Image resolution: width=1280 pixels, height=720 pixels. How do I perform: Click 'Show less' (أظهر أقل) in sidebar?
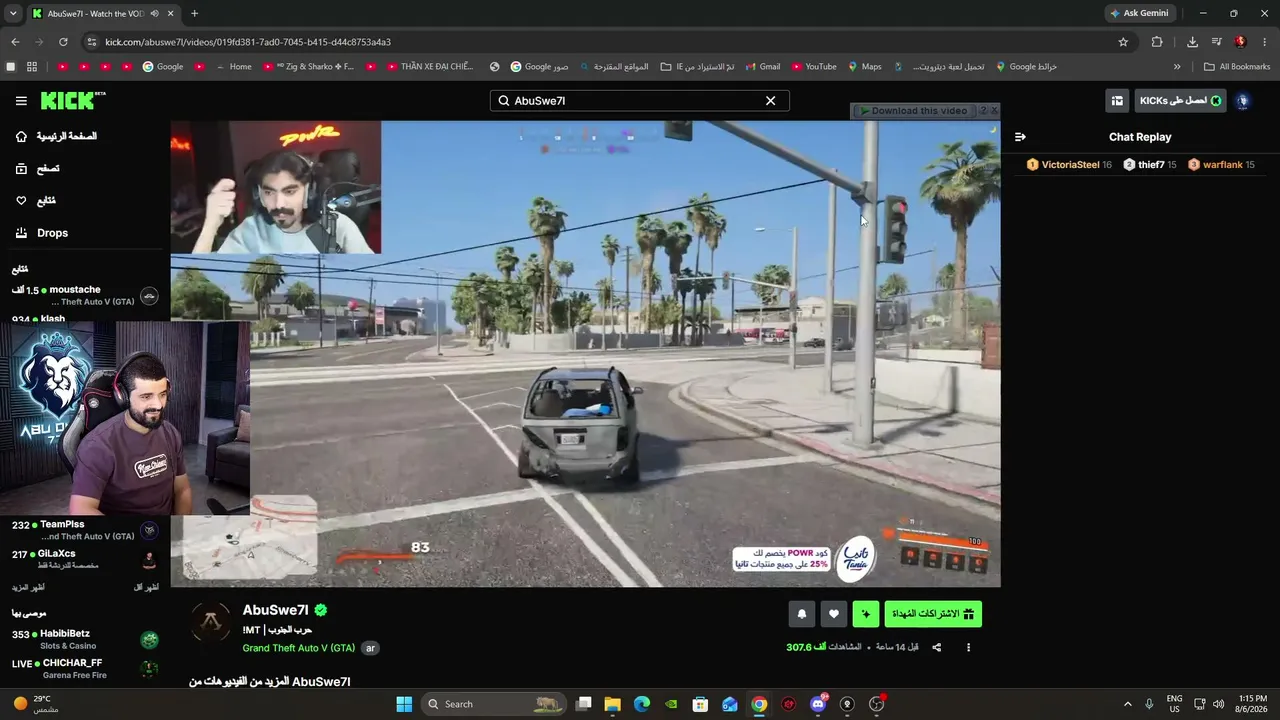[x=146, y=588]
